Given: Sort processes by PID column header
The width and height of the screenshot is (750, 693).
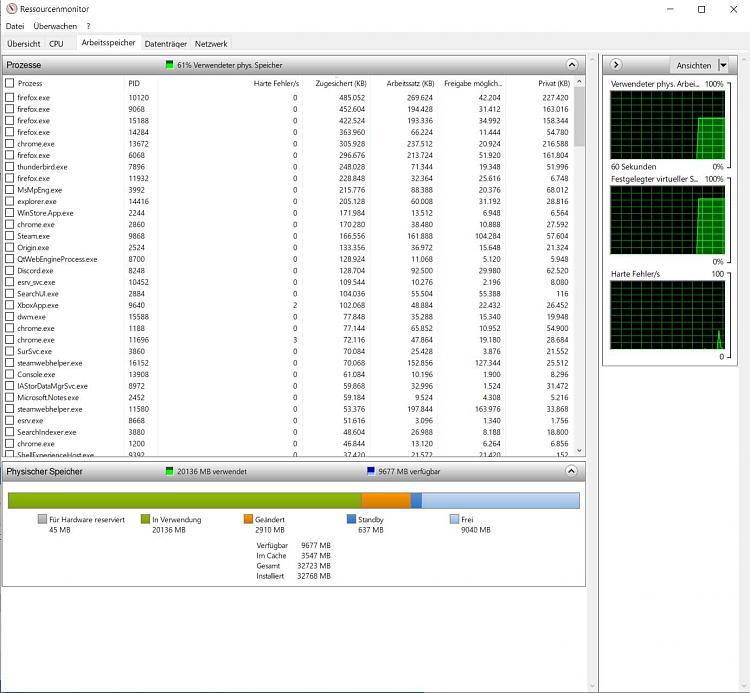Looking at the screenshot, I should [x=135, y=83].
